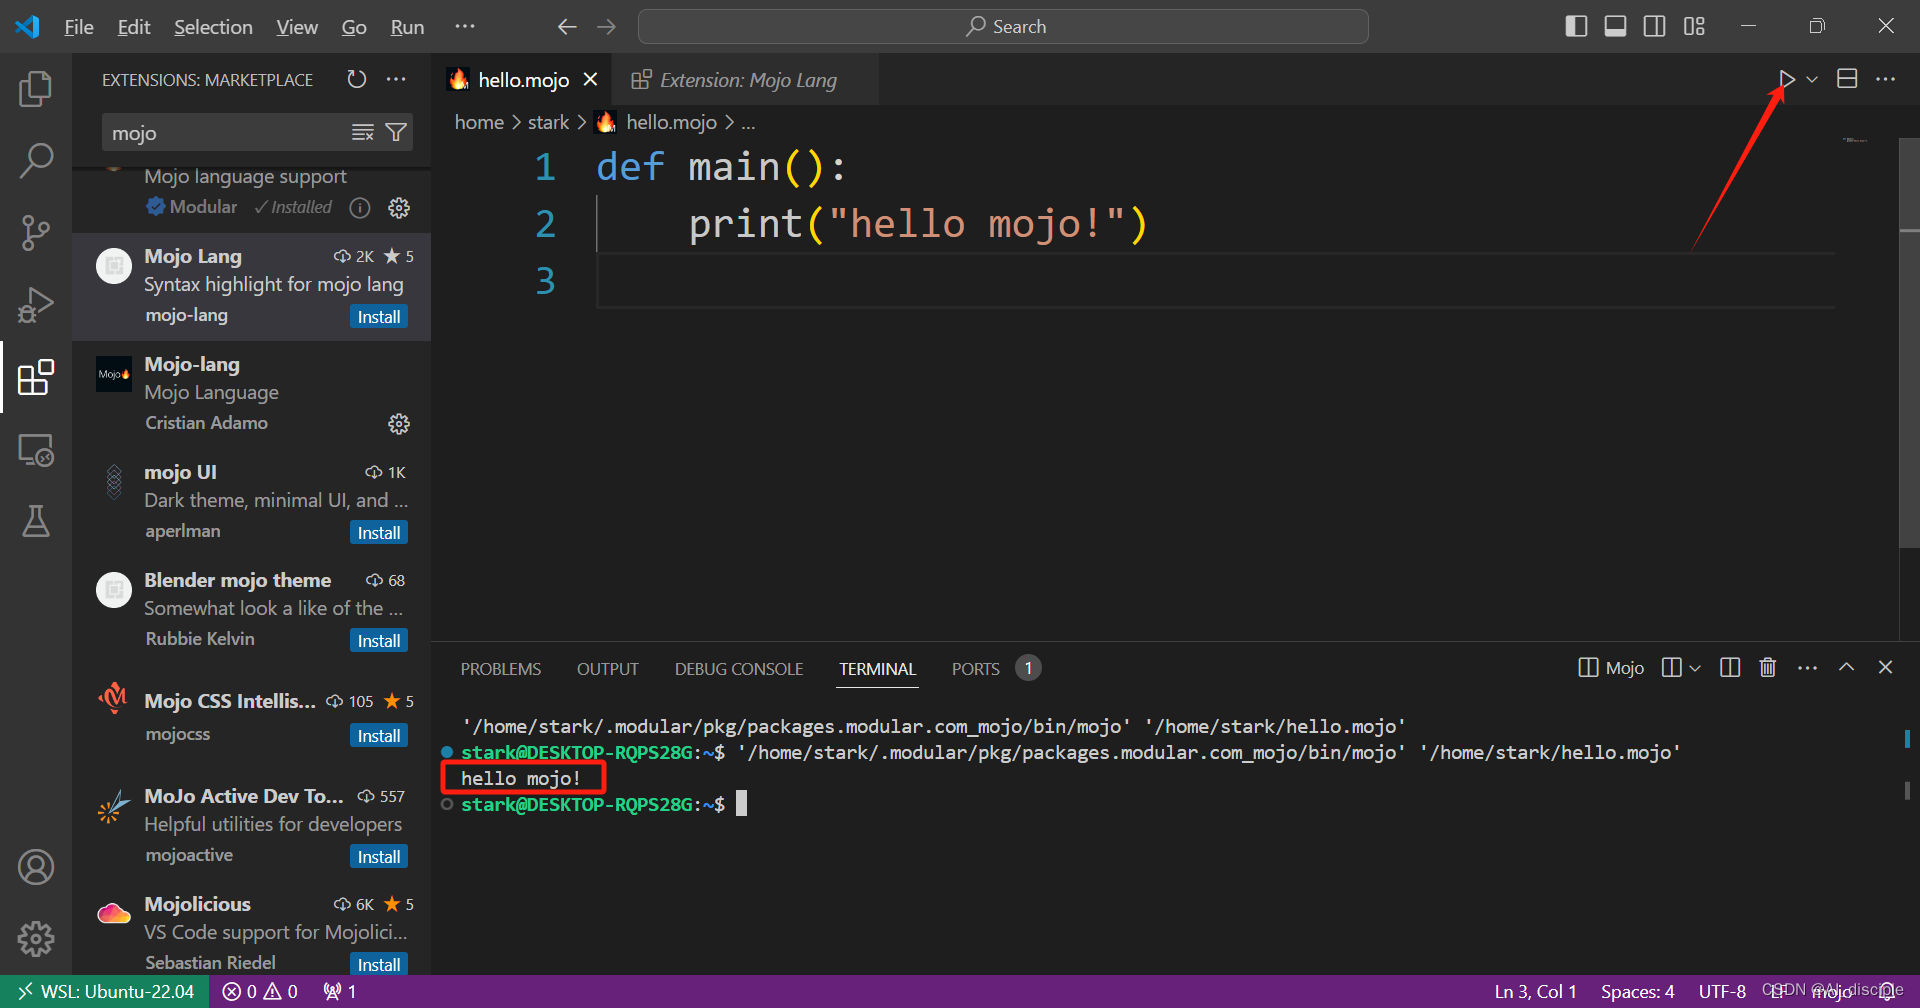Open Modular Mojo extension manage gear
Image resolution: width=1920 pixels, height=1008 pixels.
click(x=399, y=207)
